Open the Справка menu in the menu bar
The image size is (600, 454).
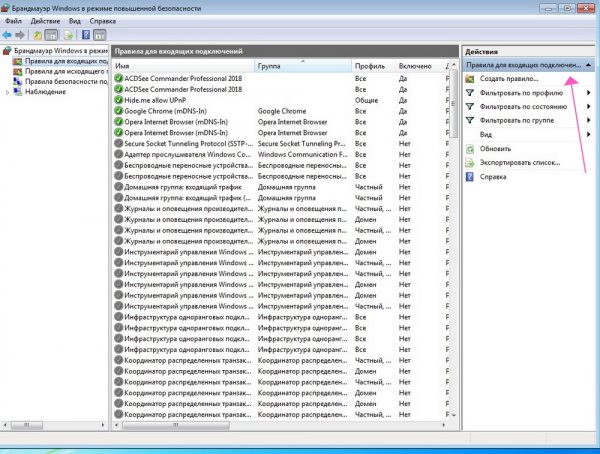click(x=103, y=21)
